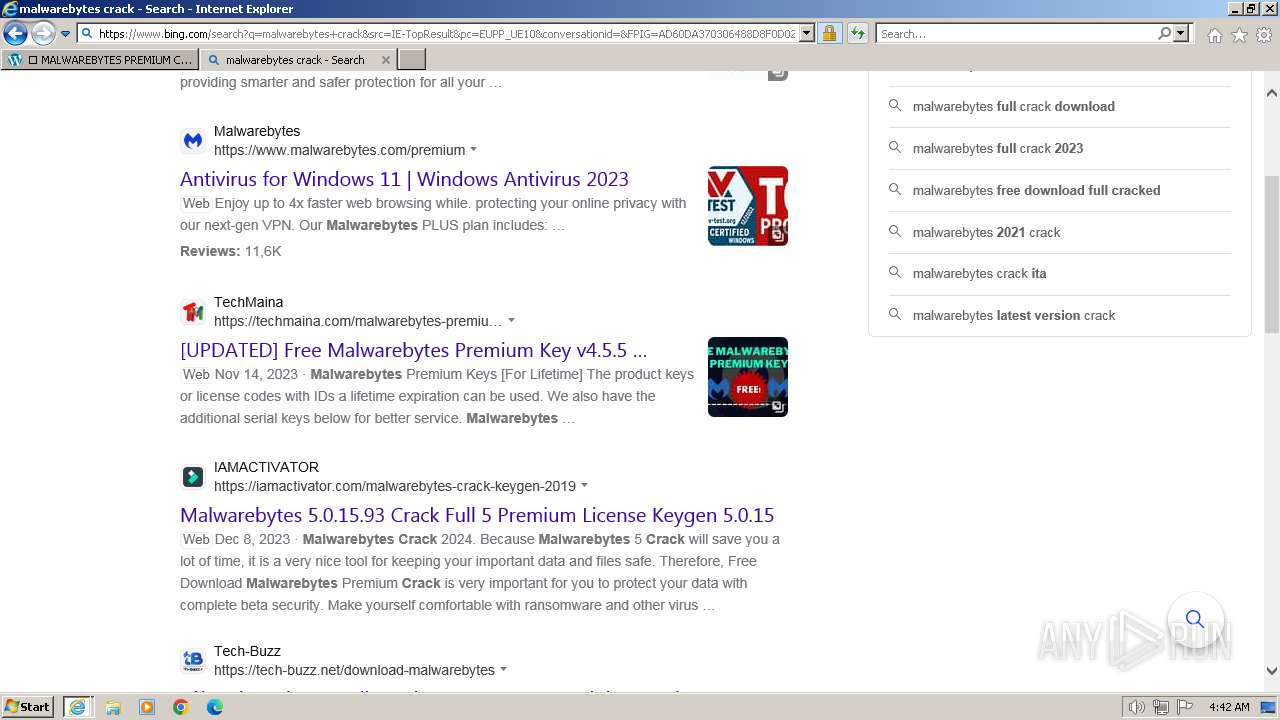Open Antivirus for Windows 11 result link
Viewport: 1280px width, 720px height.
coord(404,179)
